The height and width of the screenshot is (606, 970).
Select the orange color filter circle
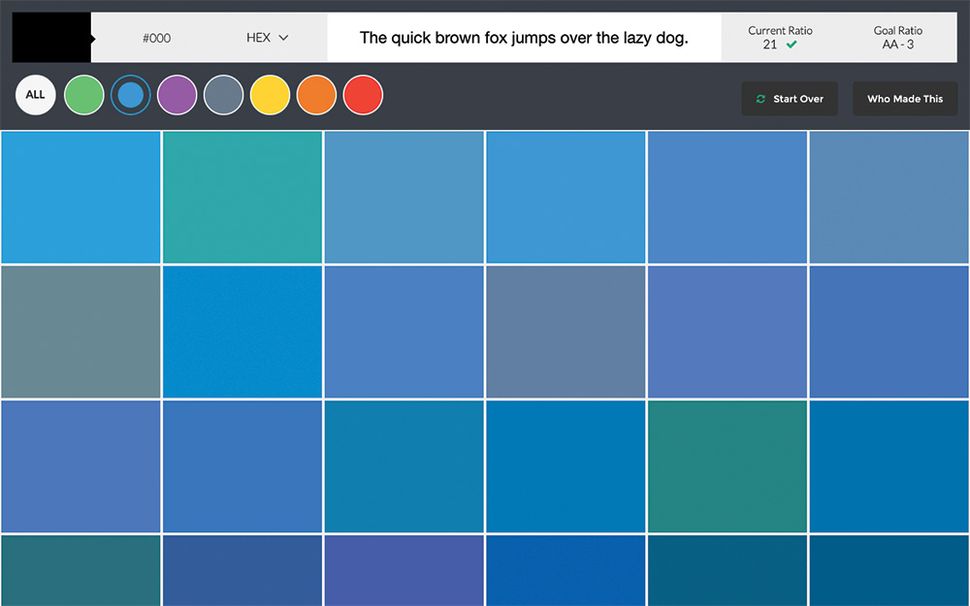pyautogui.click(x=317, y=94)
